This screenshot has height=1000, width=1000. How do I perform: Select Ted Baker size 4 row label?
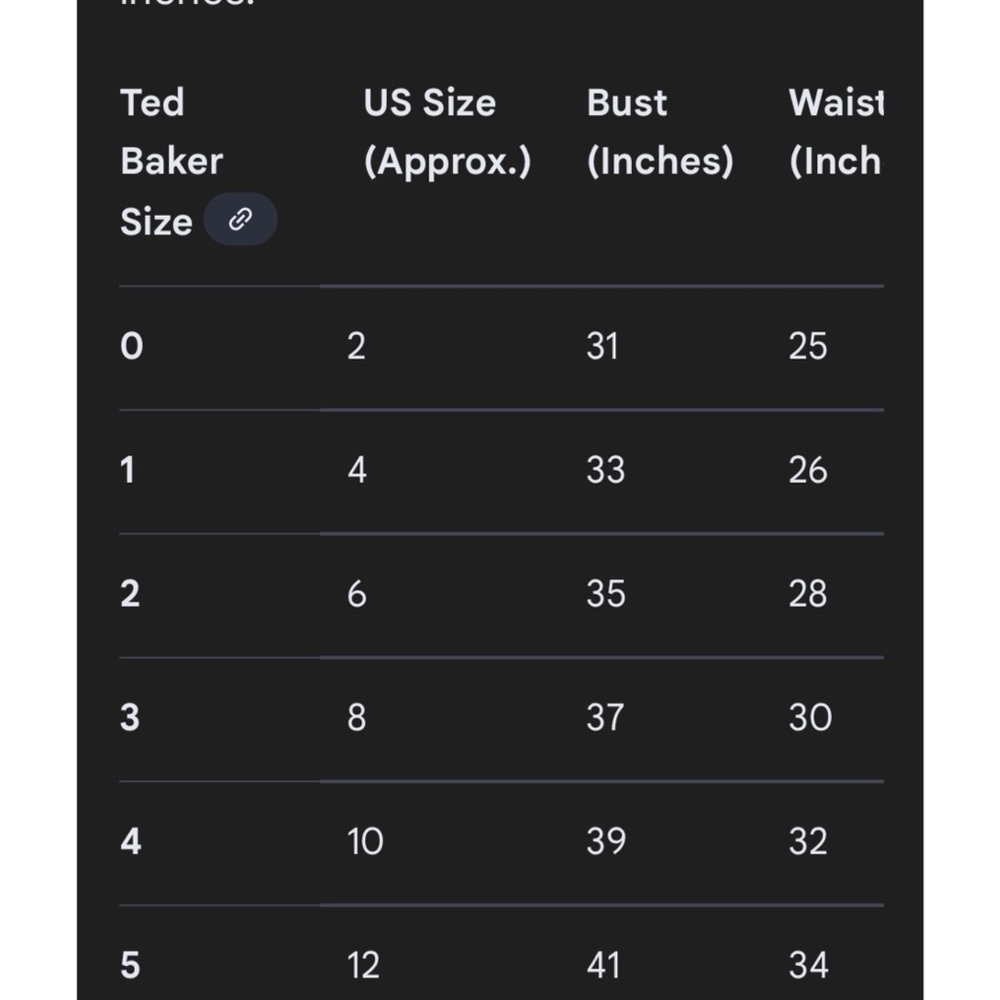point(131,841)
